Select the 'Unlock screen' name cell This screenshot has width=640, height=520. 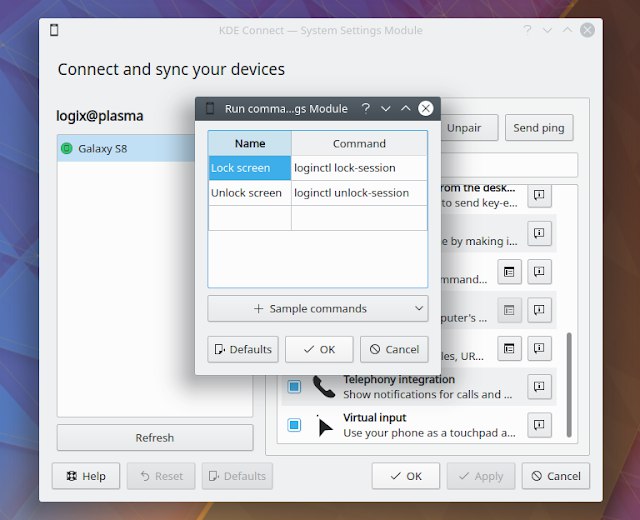pyautogui.click(x=250, y=193)
